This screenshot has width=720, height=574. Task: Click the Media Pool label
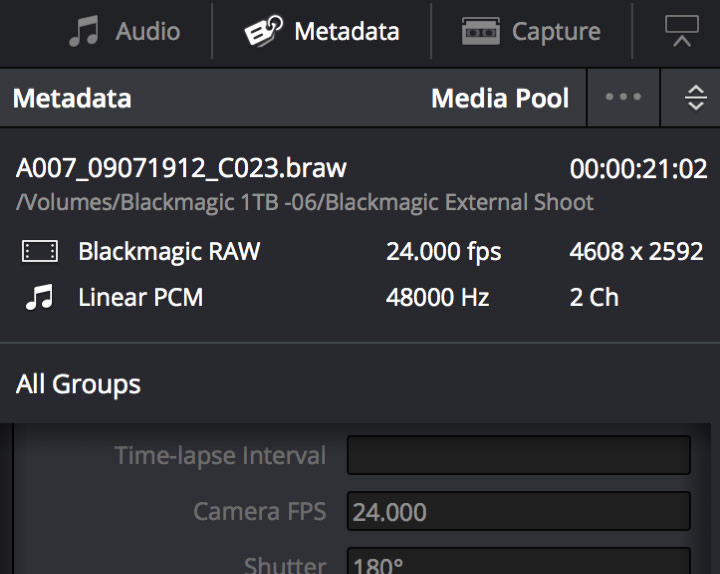pos(500,98)
